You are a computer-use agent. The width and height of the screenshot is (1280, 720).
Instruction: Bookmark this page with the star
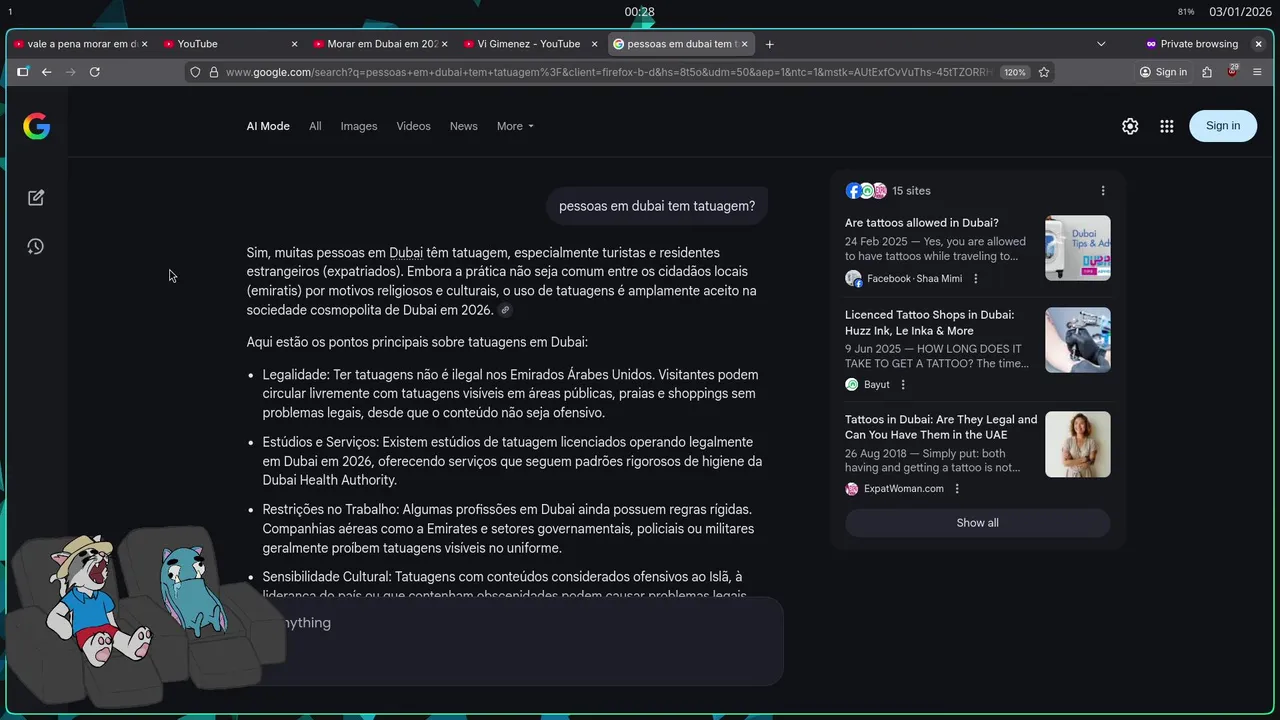(x=1044, y=72)
